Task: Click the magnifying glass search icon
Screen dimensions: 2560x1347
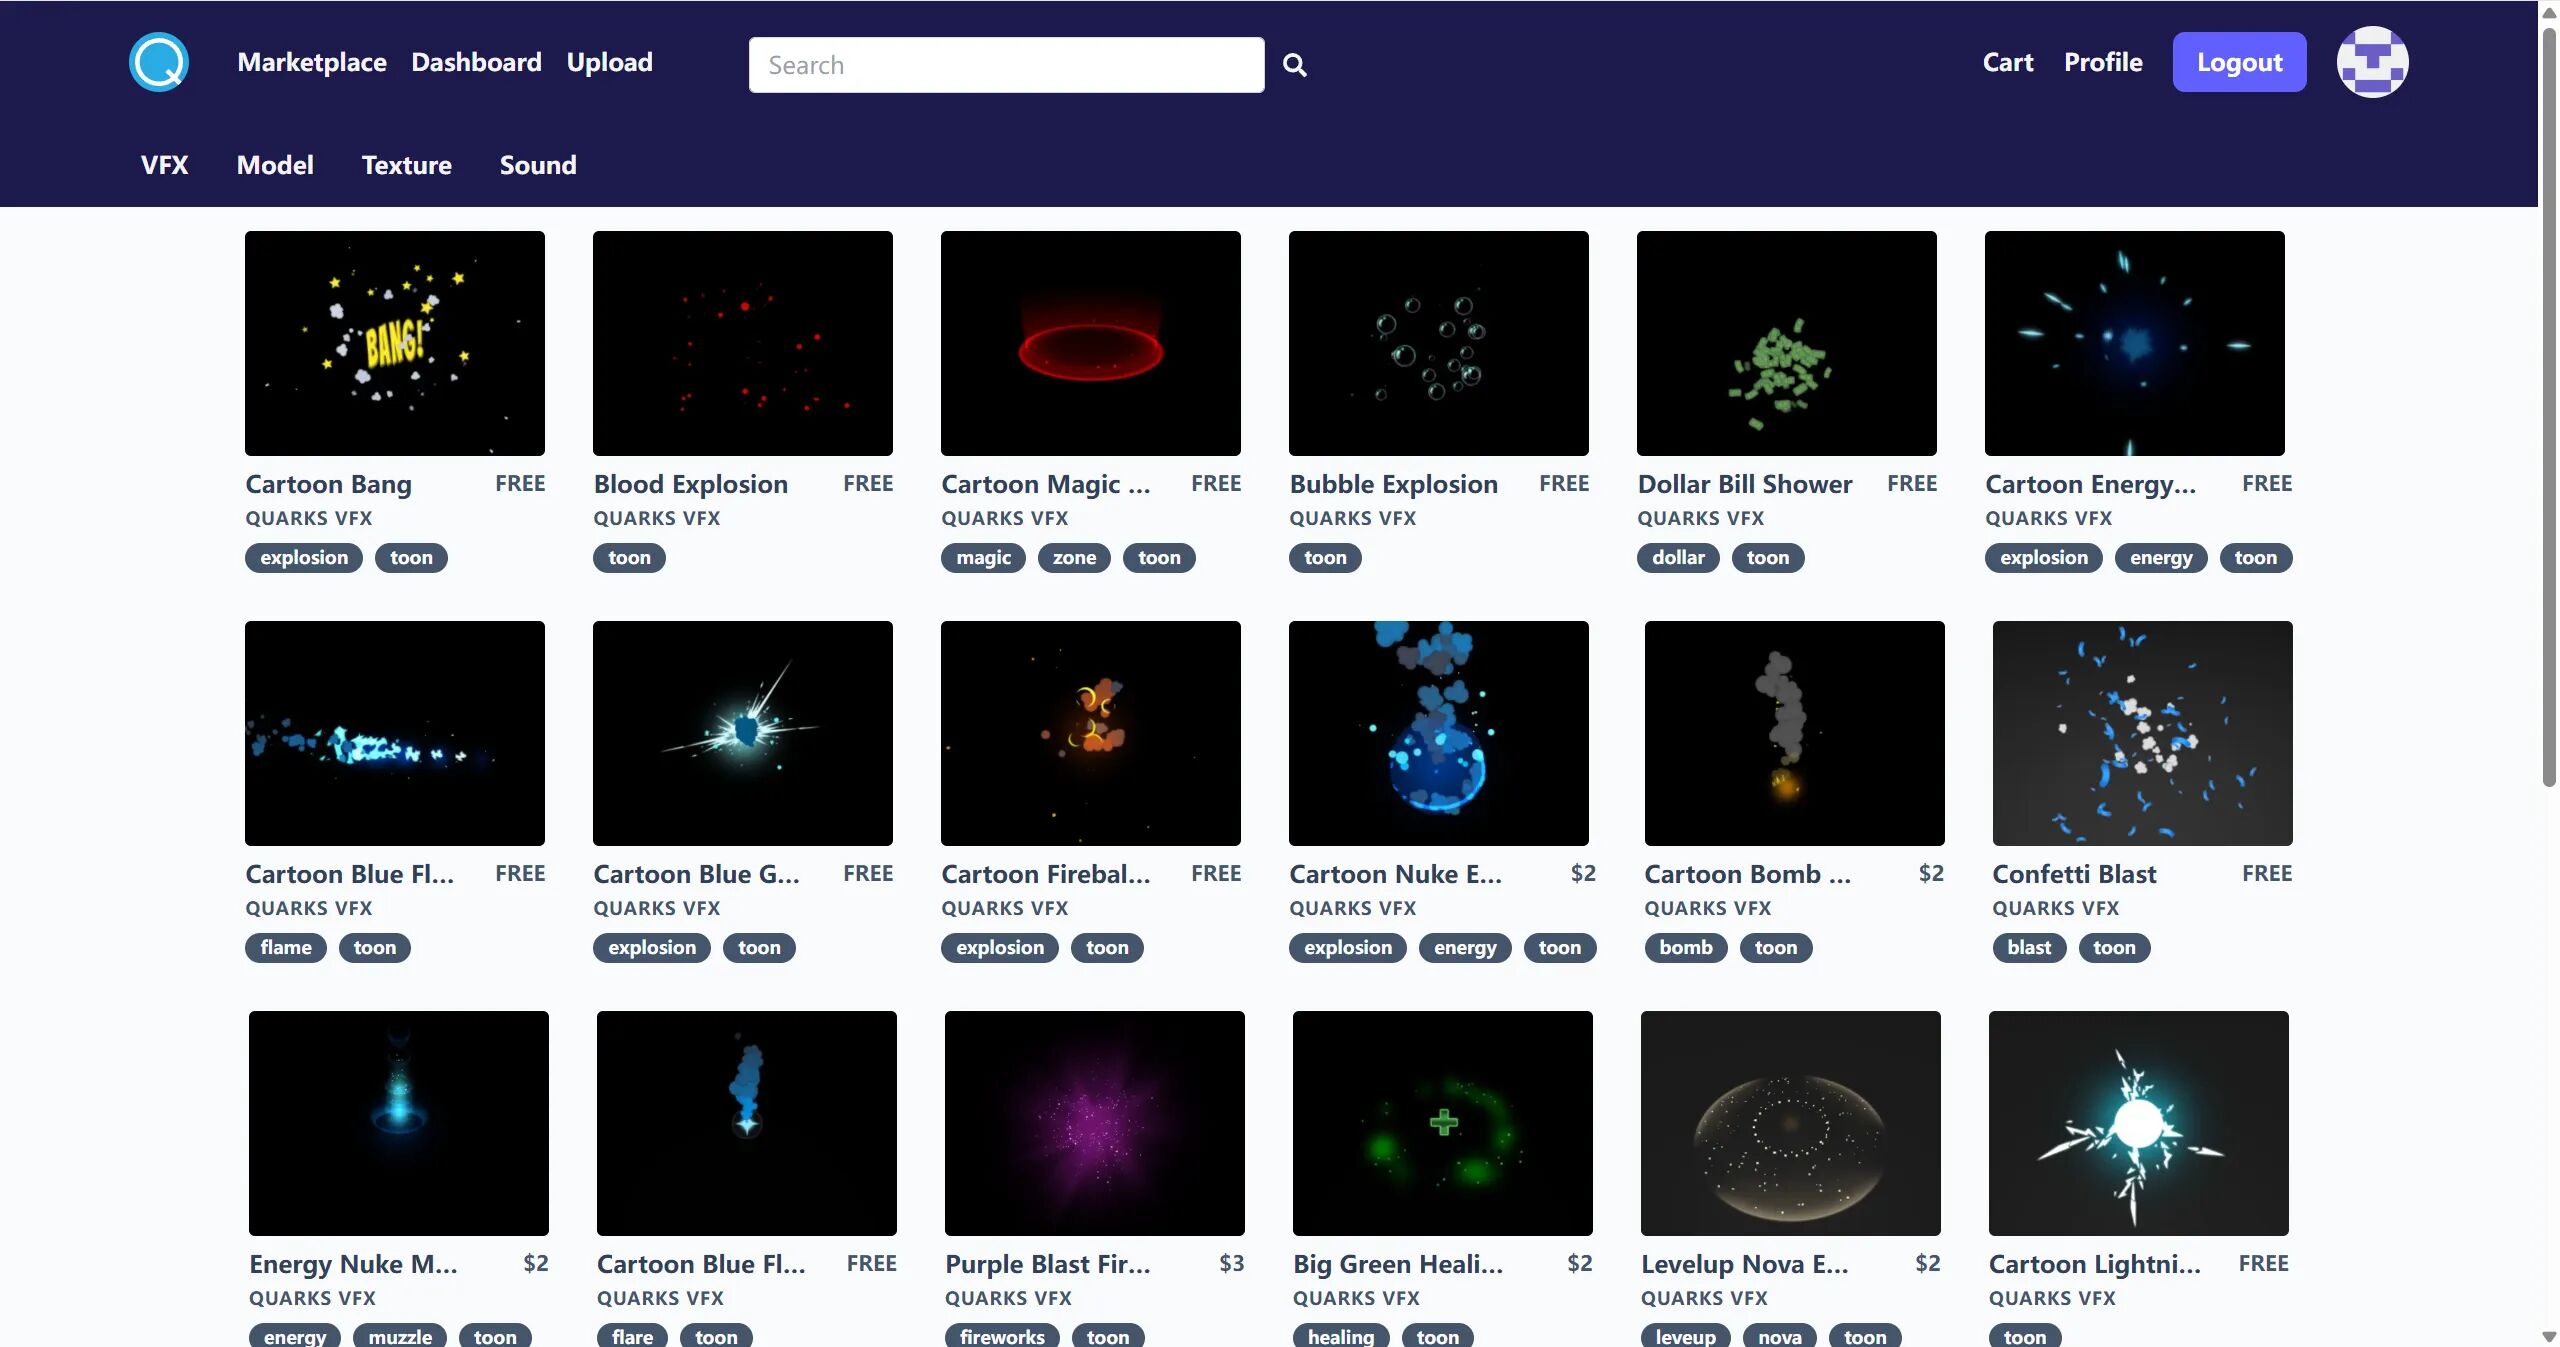Action: 1294,65
